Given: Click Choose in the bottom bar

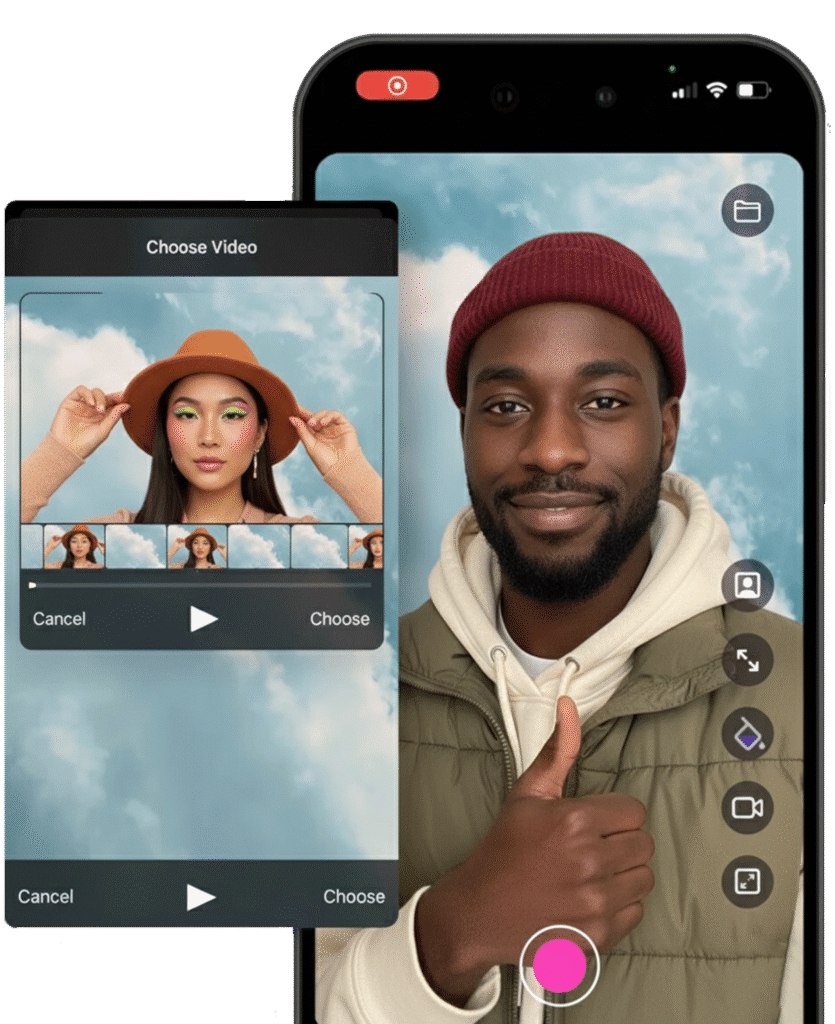Looking at the screenshot, I should click(353, 897).
